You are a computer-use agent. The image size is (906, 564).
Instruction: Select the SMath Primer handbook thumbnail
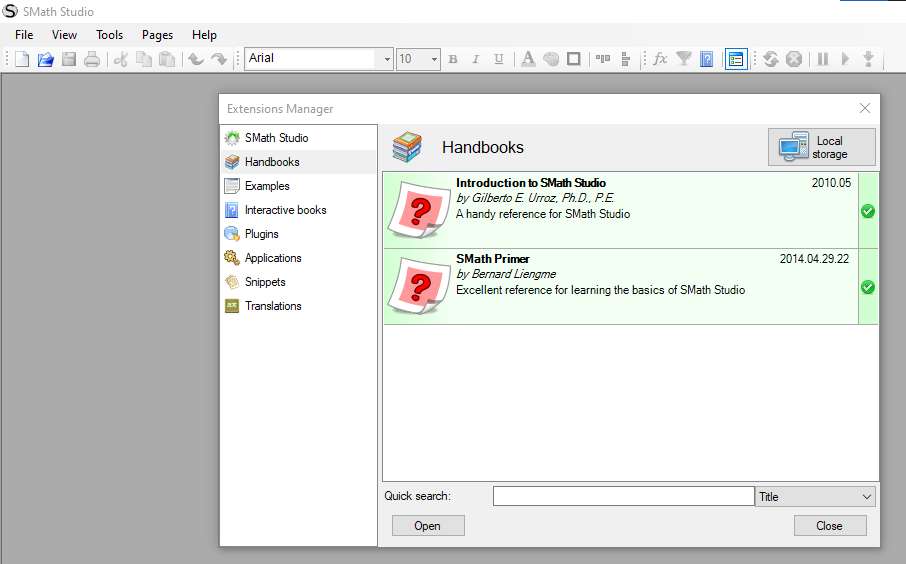419,287
